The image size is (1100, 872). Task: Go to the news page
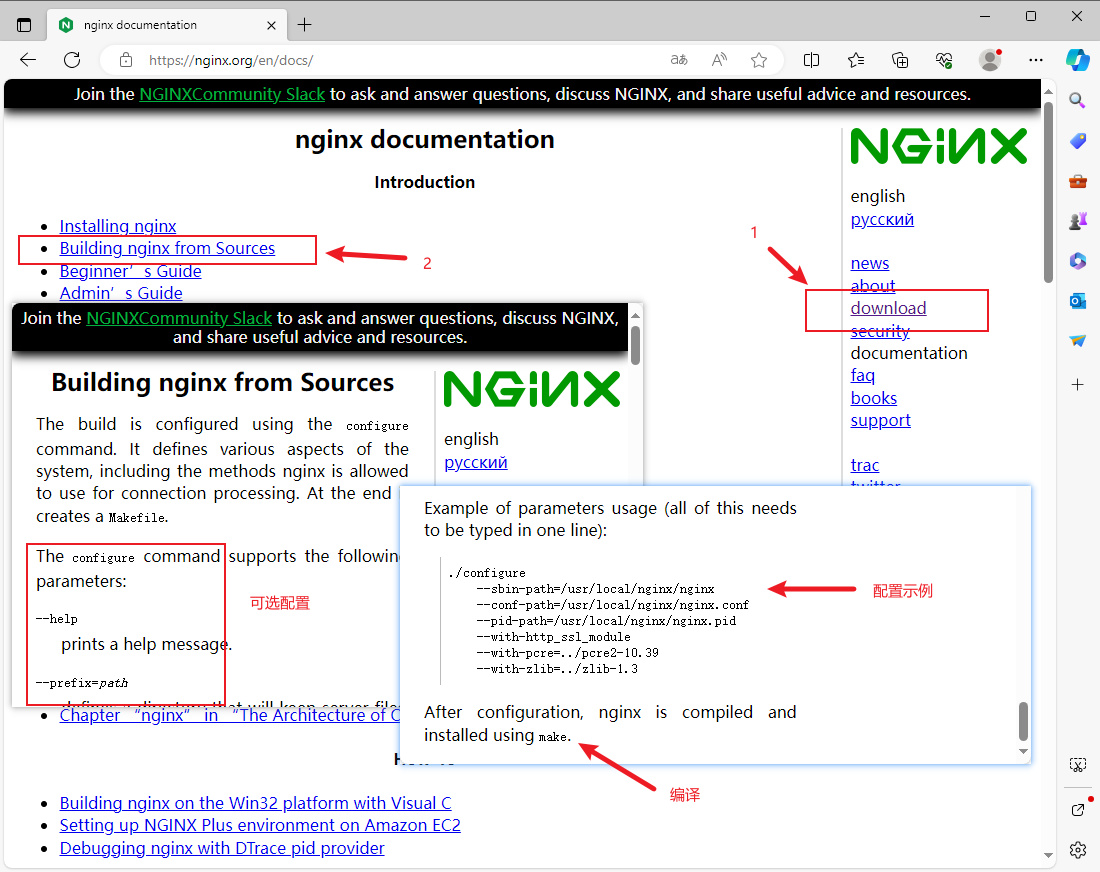pos(870,263)
